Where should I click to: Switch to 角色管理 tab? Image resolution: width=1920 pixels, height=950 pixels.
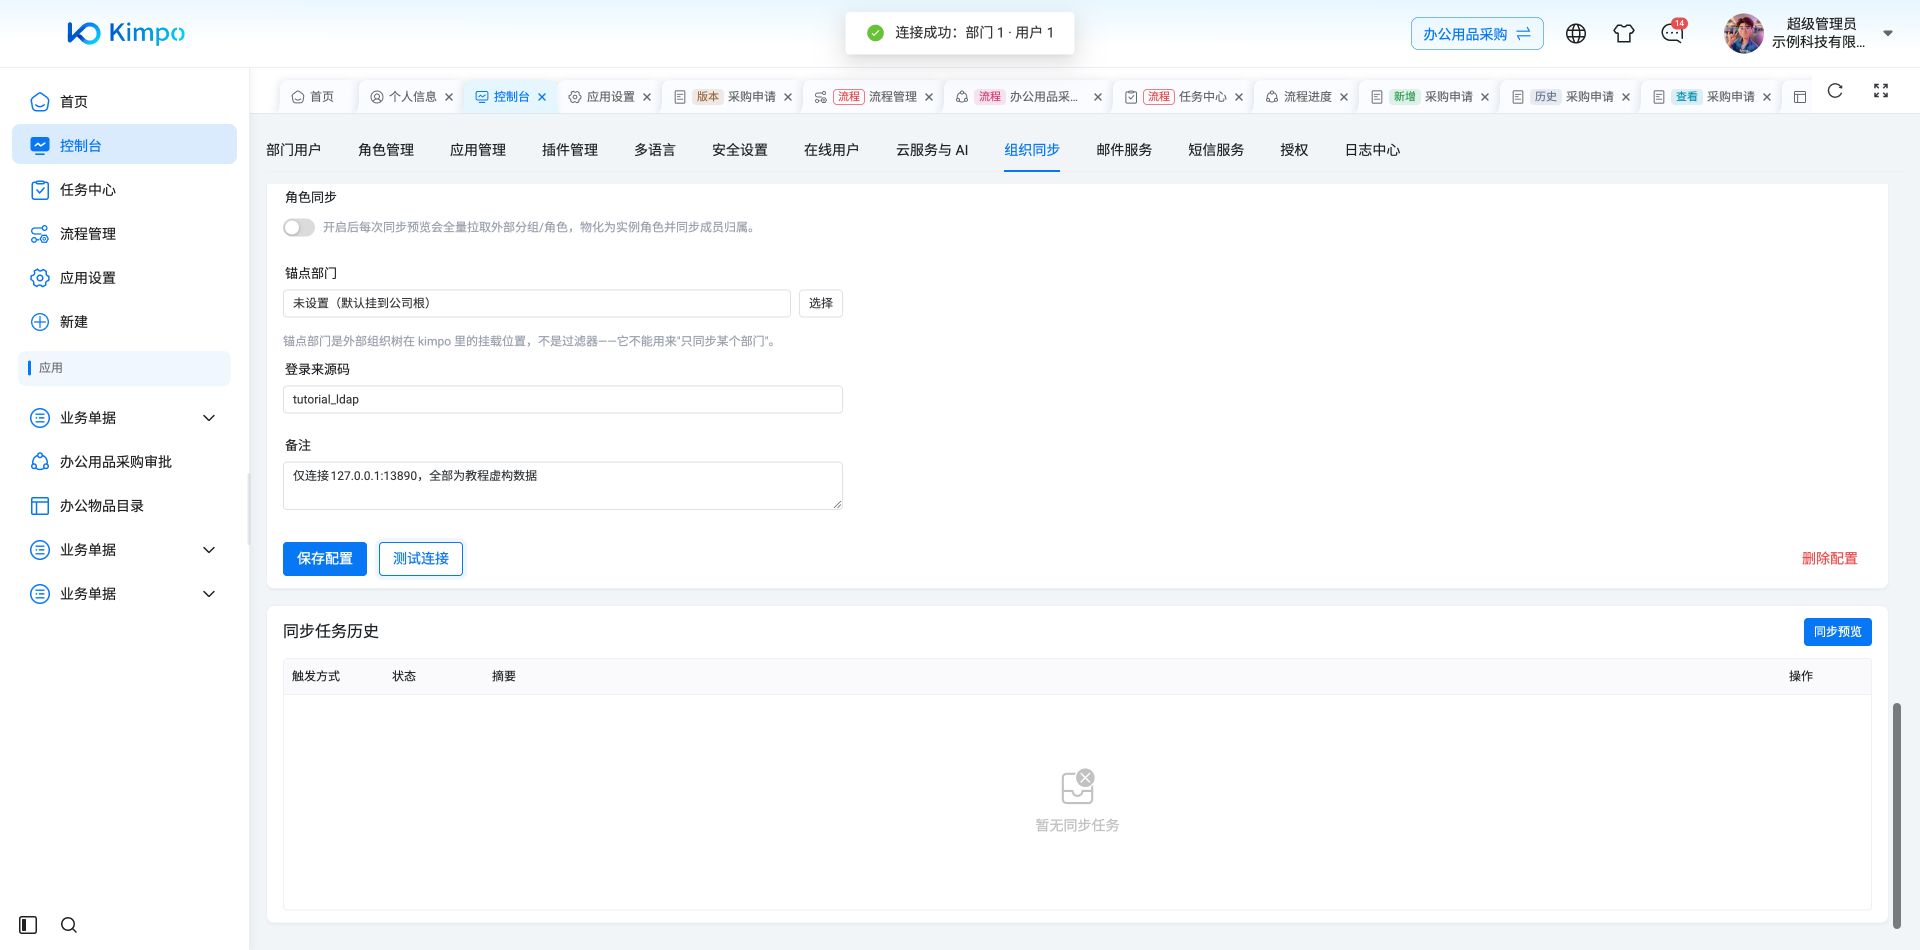click(x=386, y=150)
